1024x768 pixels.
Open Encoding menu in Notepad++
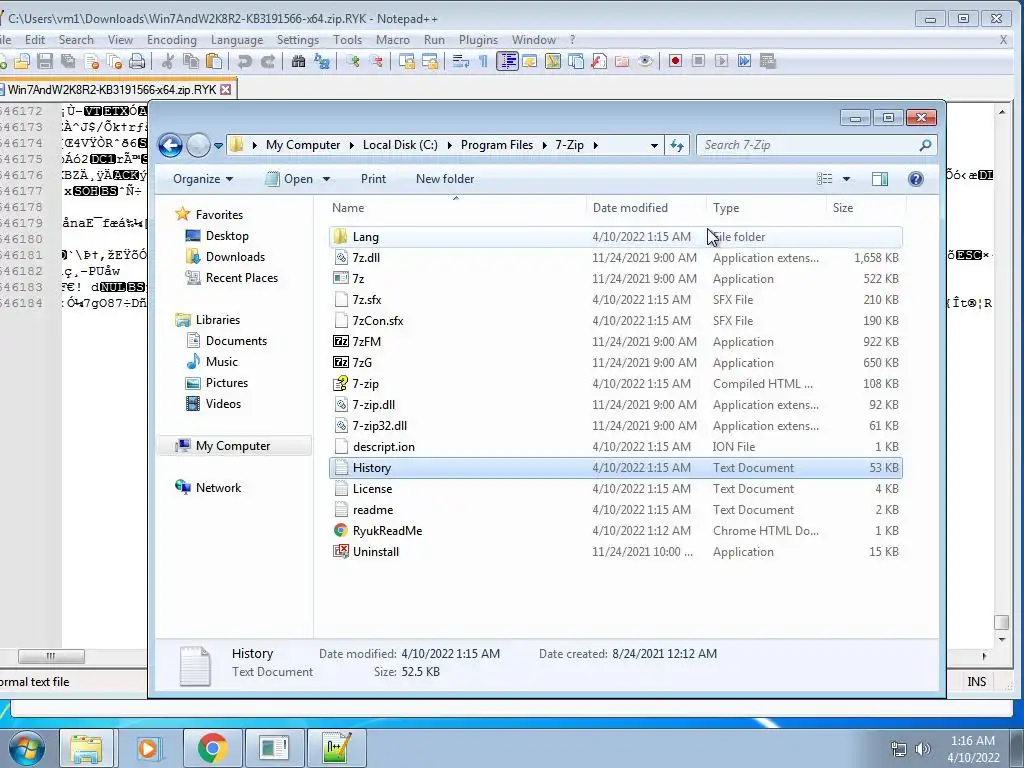click(172, 40)
